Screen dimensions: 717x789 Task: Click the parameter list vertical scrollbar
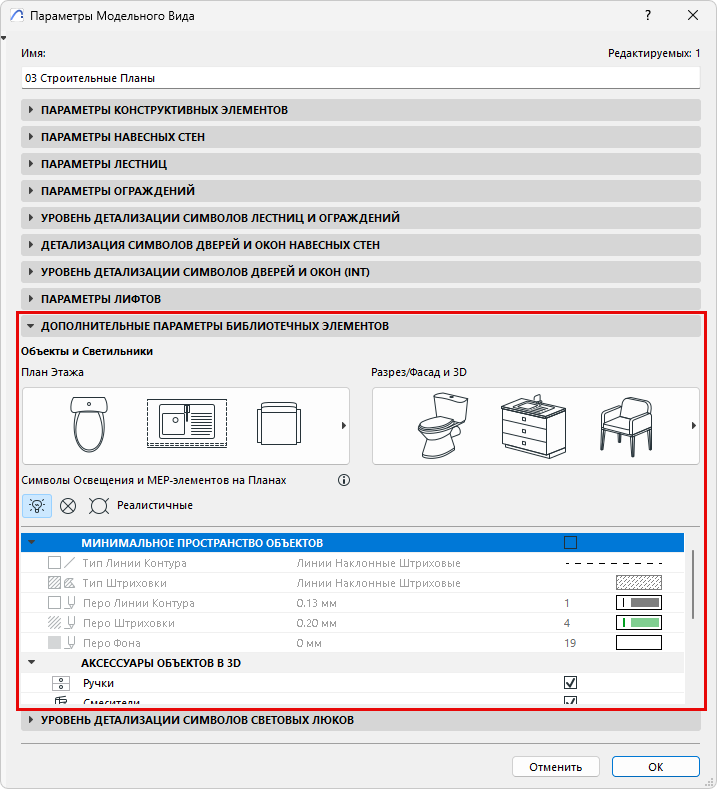[692, 584]
